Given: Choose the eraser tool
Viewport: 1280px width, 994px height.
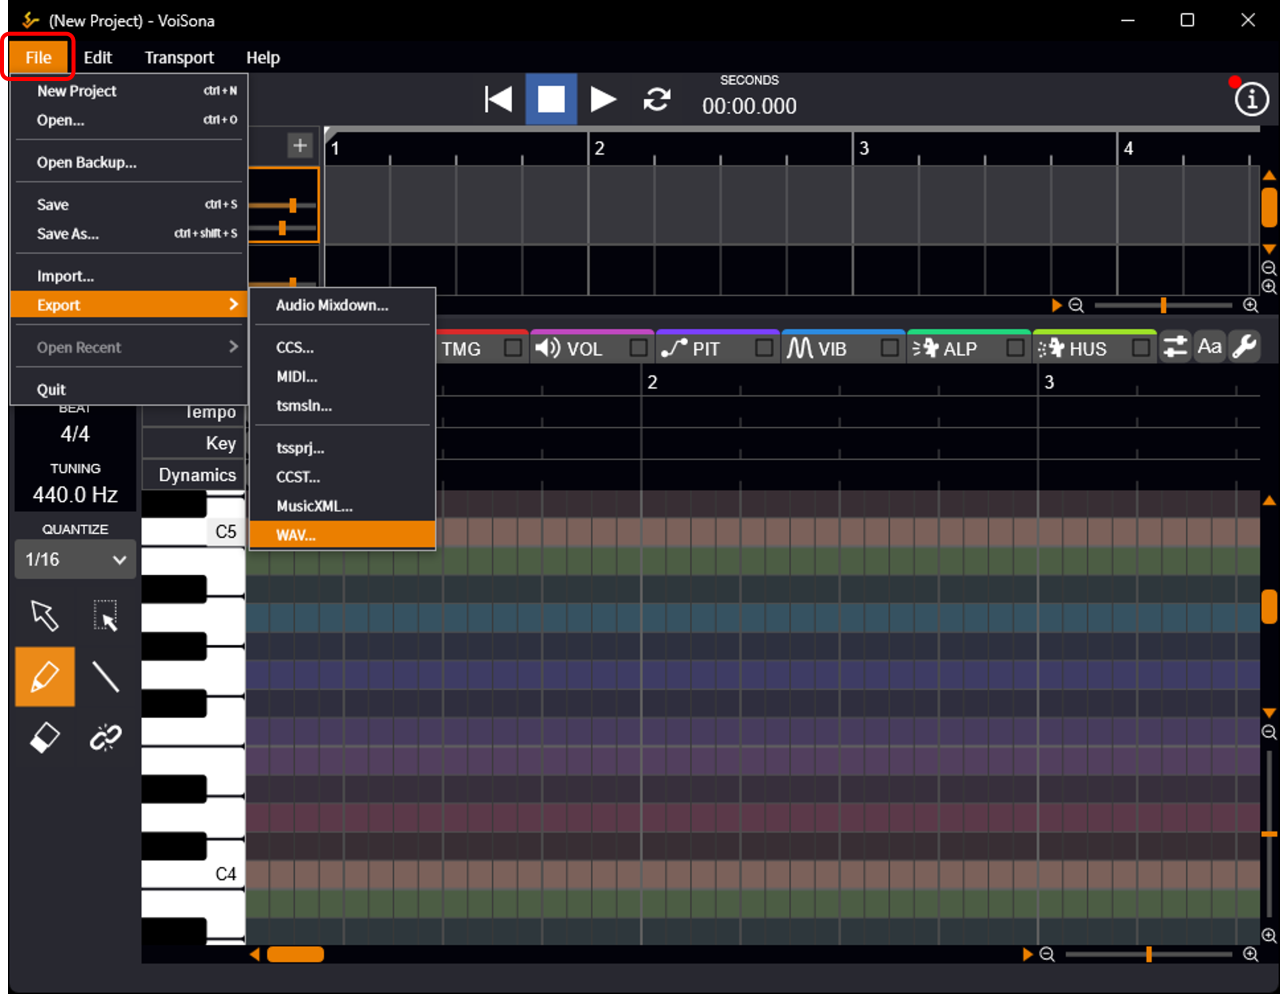Looking at the screenshot, I should click(45, 738).
